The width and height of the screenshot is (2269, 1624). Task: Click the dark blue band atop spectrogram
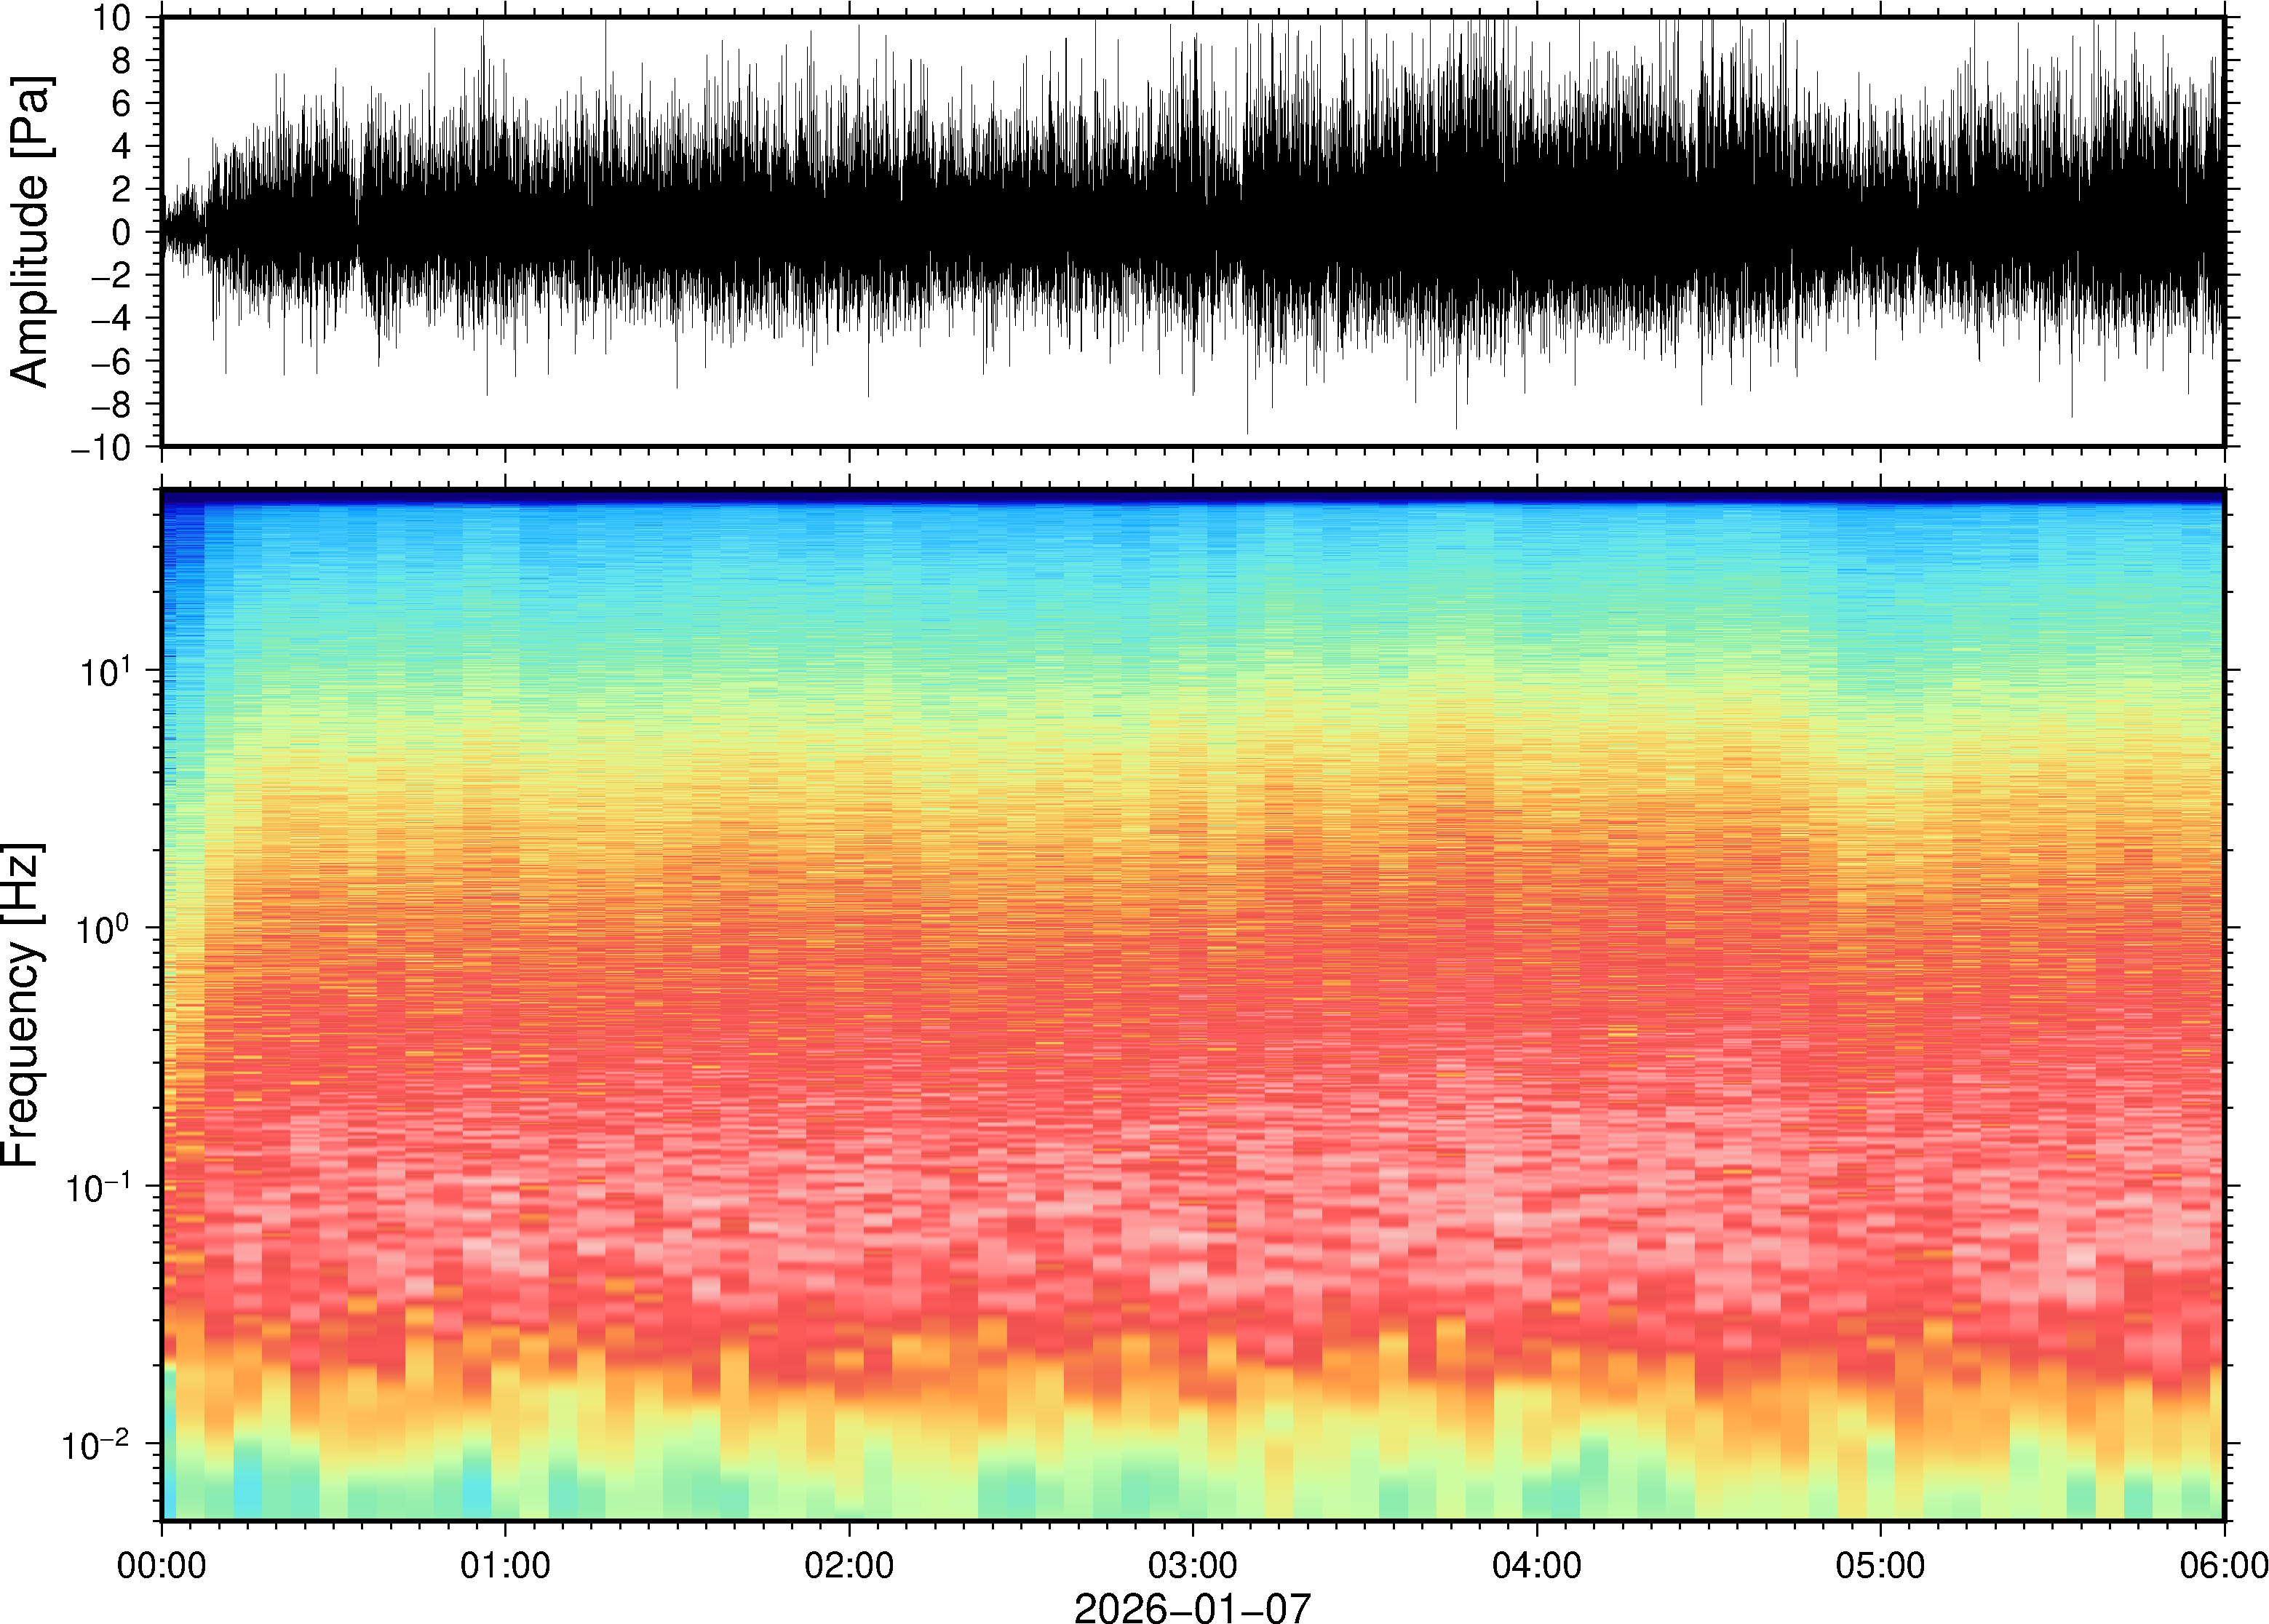[1192, 495]
